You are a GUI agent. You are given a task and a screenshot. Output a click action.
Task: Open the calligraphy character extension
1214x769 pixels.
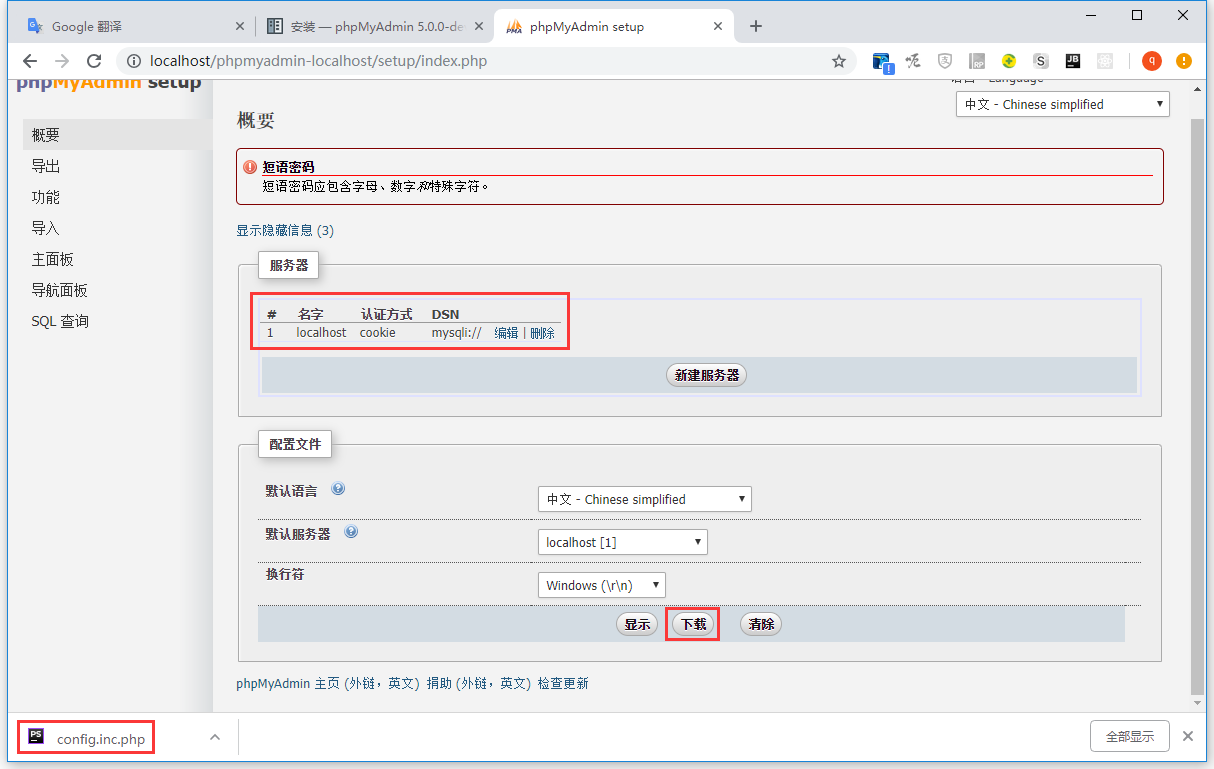coord(913,61)
